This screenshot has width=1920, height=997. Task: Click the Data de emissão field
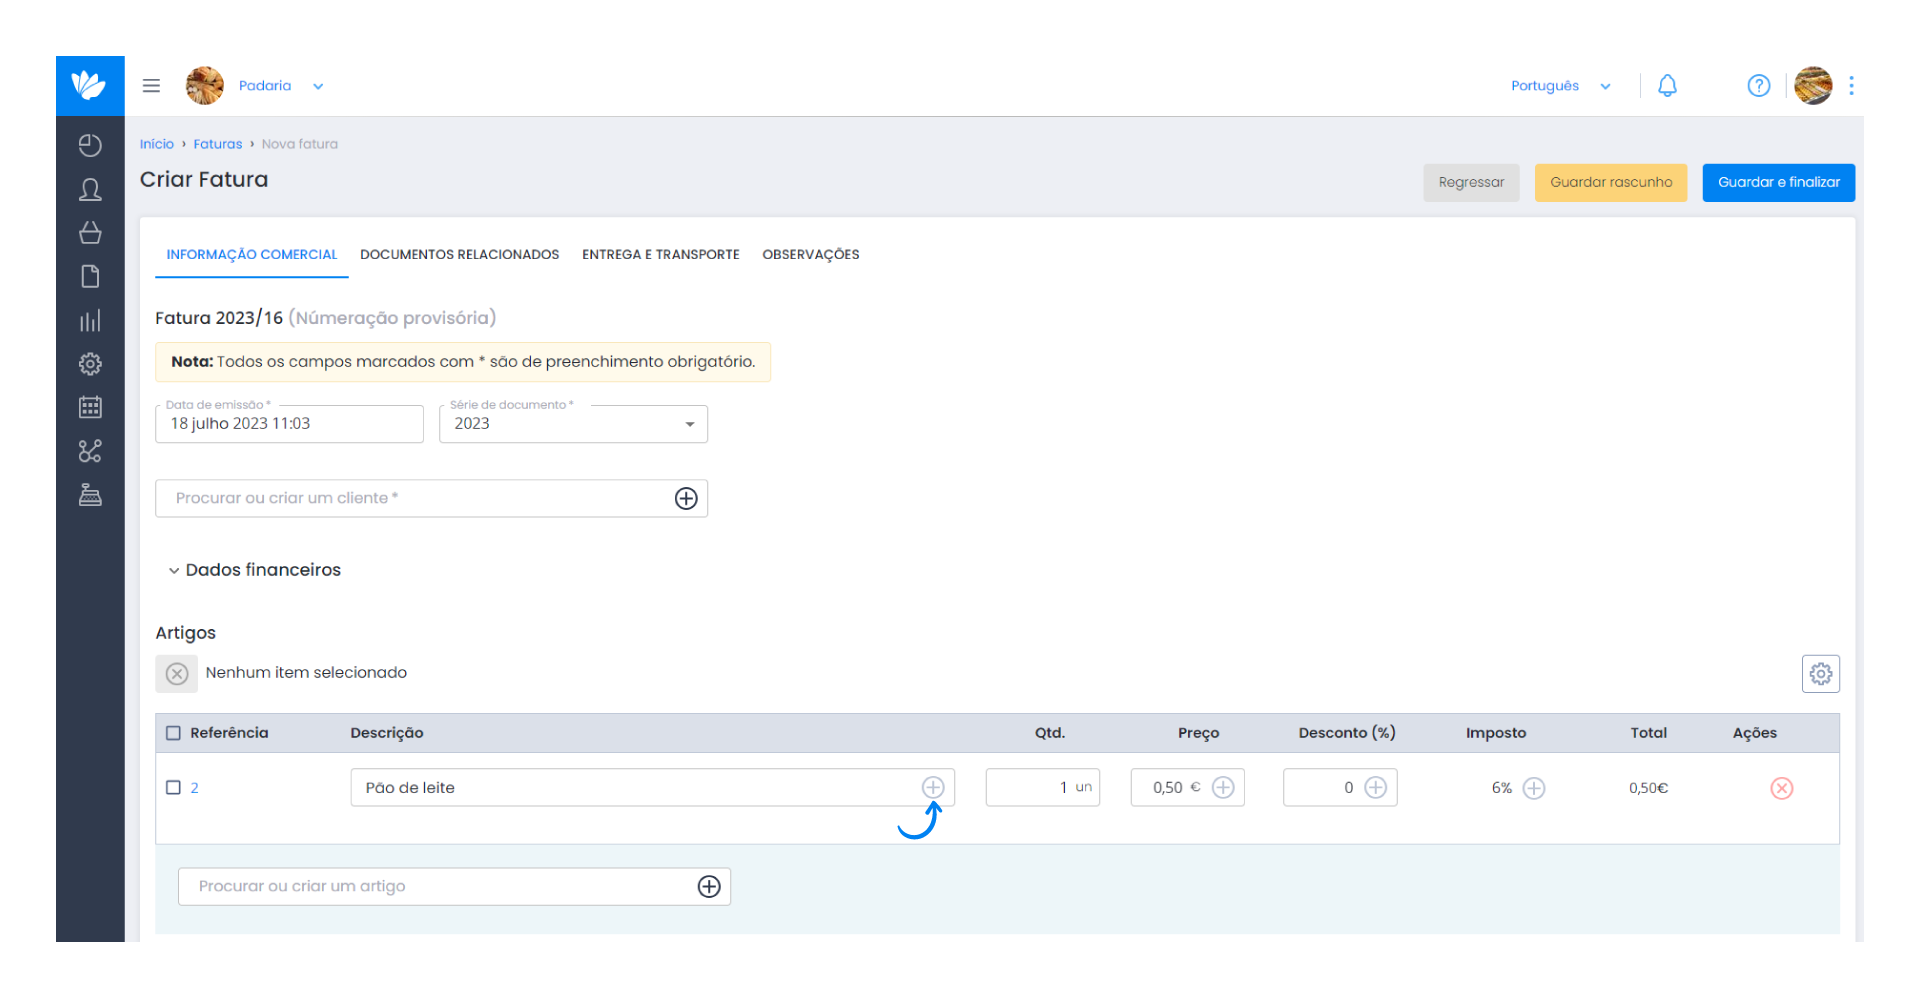coord(290,424)
